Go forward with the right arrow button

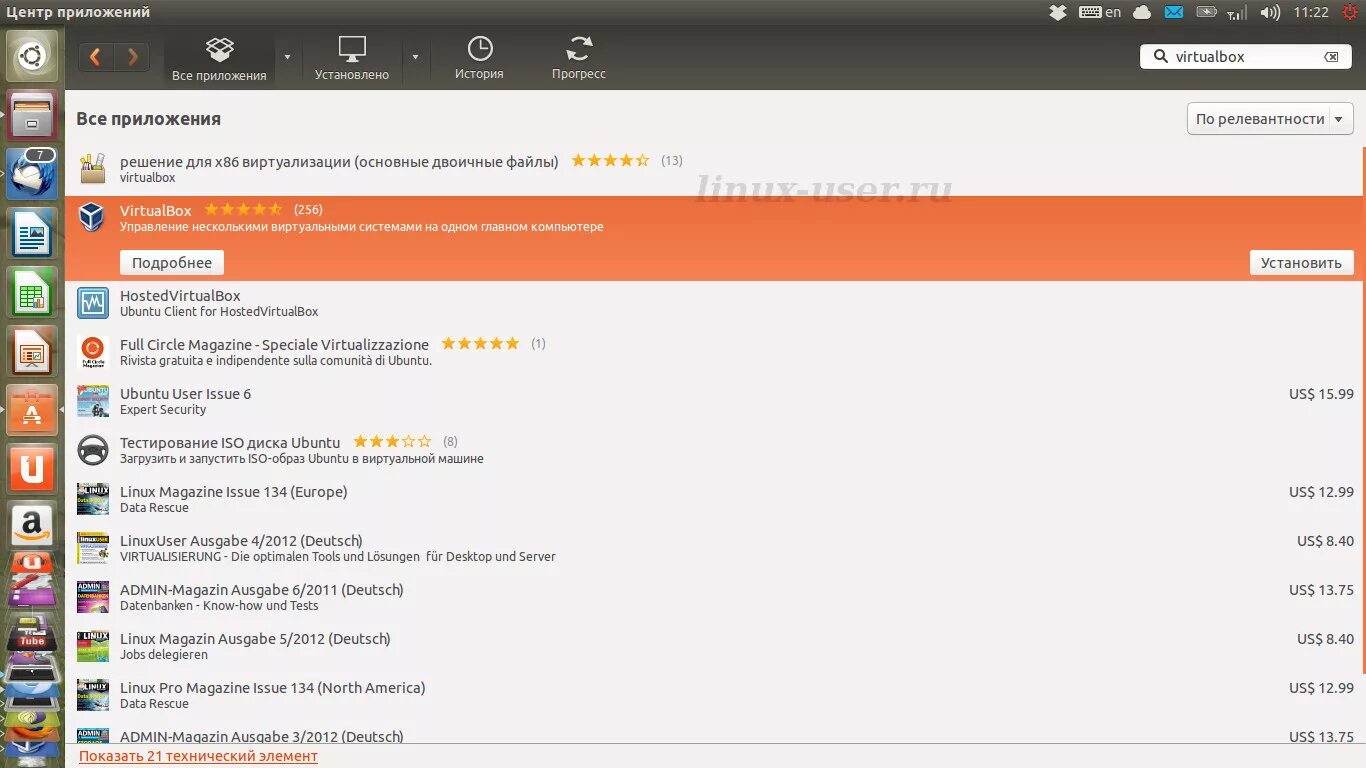(x=132, y=57)
